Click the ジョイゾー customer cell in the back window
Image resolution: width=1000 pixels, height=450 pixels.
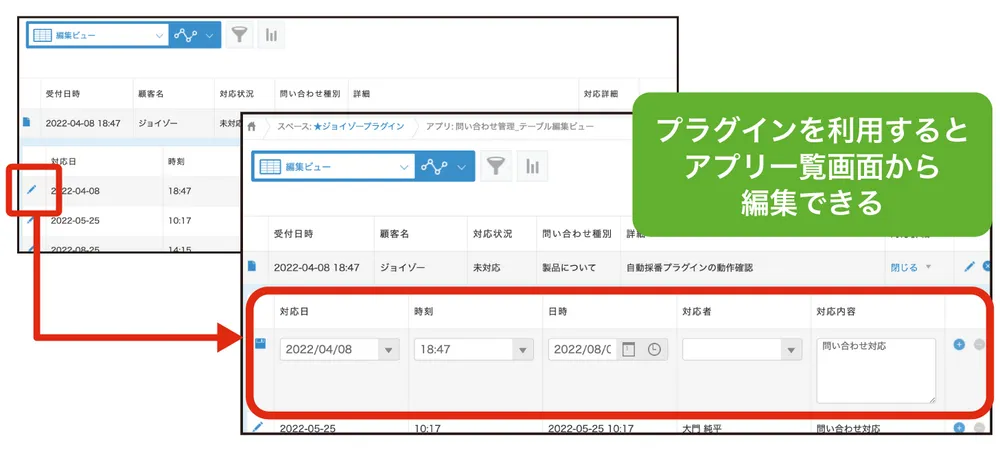158,123
